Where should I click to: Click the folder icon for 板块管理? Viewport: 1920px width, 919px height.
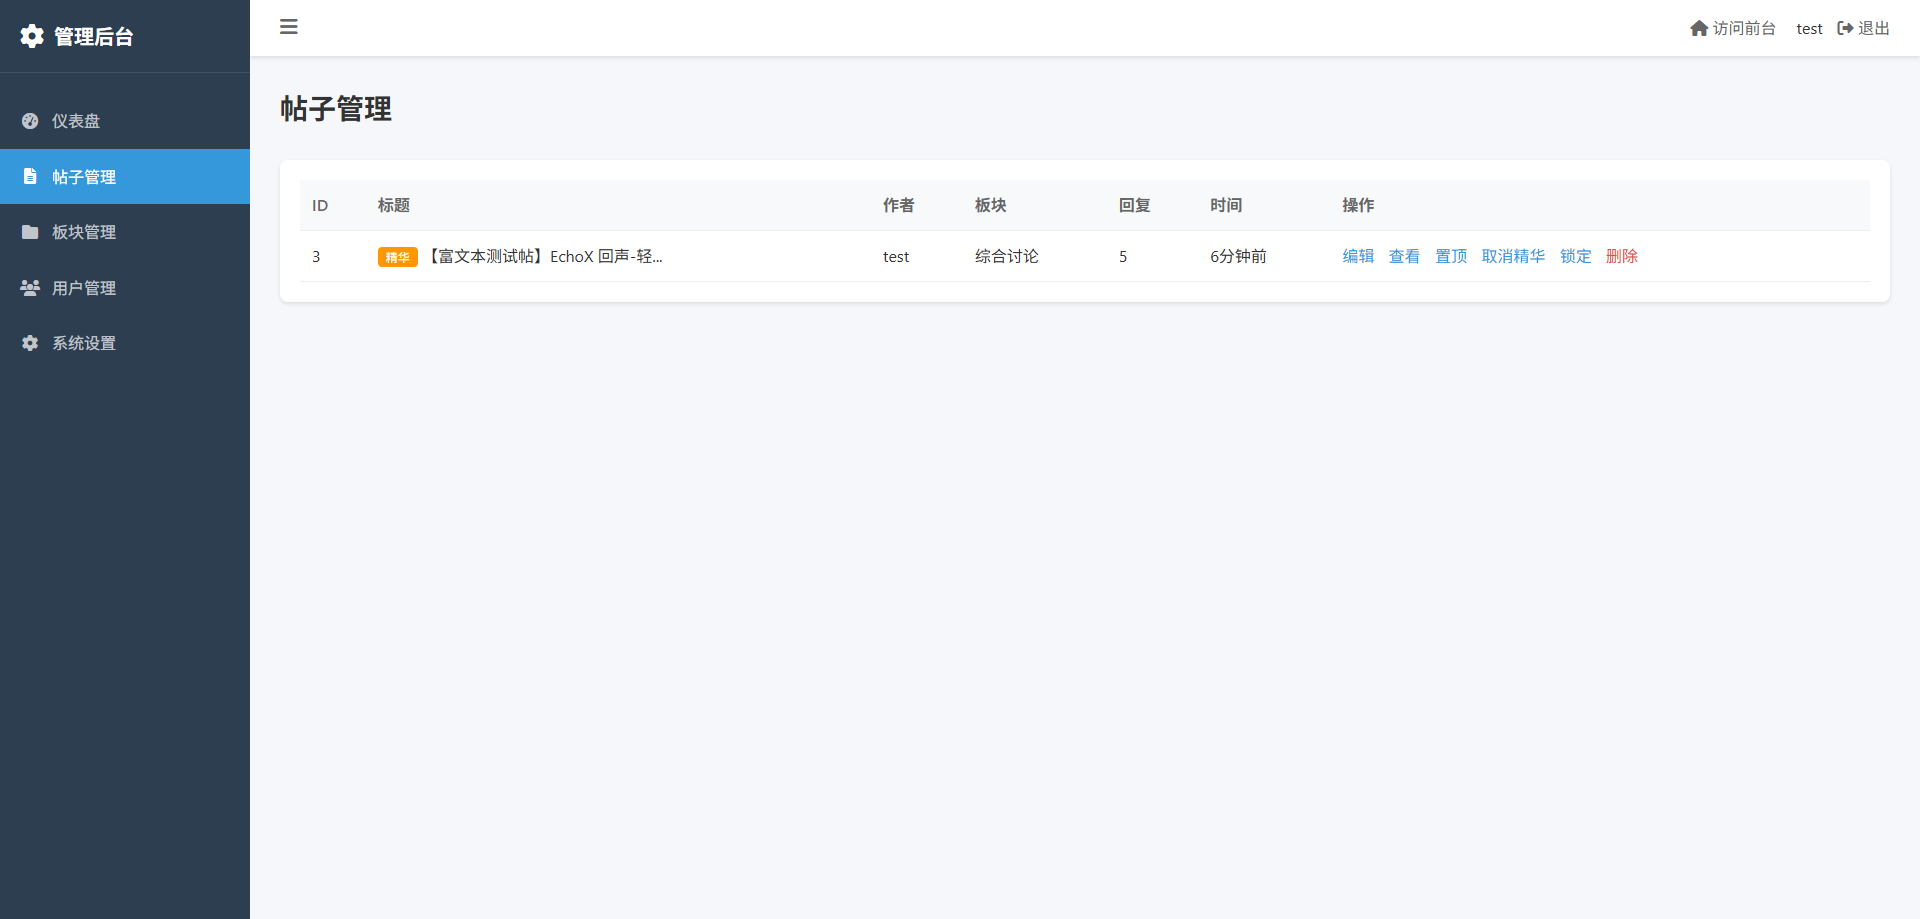click(x=30, y=232)
